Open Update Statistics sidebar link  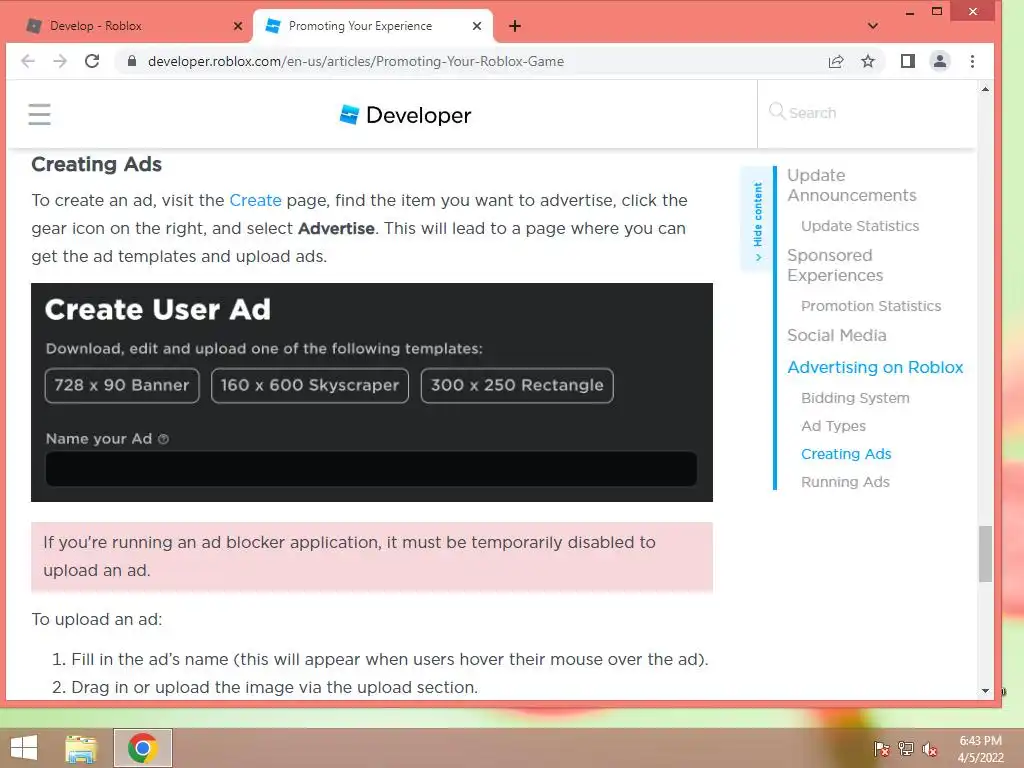click(860, 226)
